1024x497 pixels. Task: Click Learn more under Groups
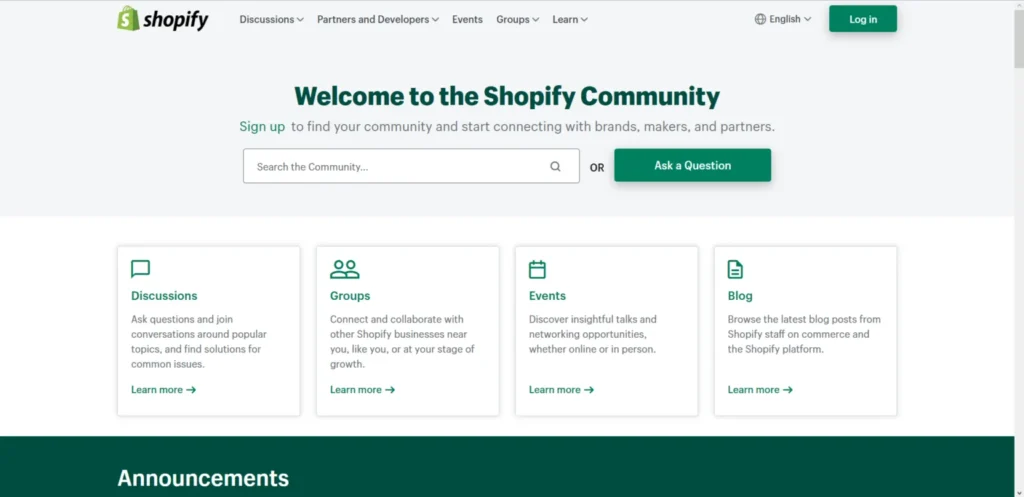pos(362,390)
